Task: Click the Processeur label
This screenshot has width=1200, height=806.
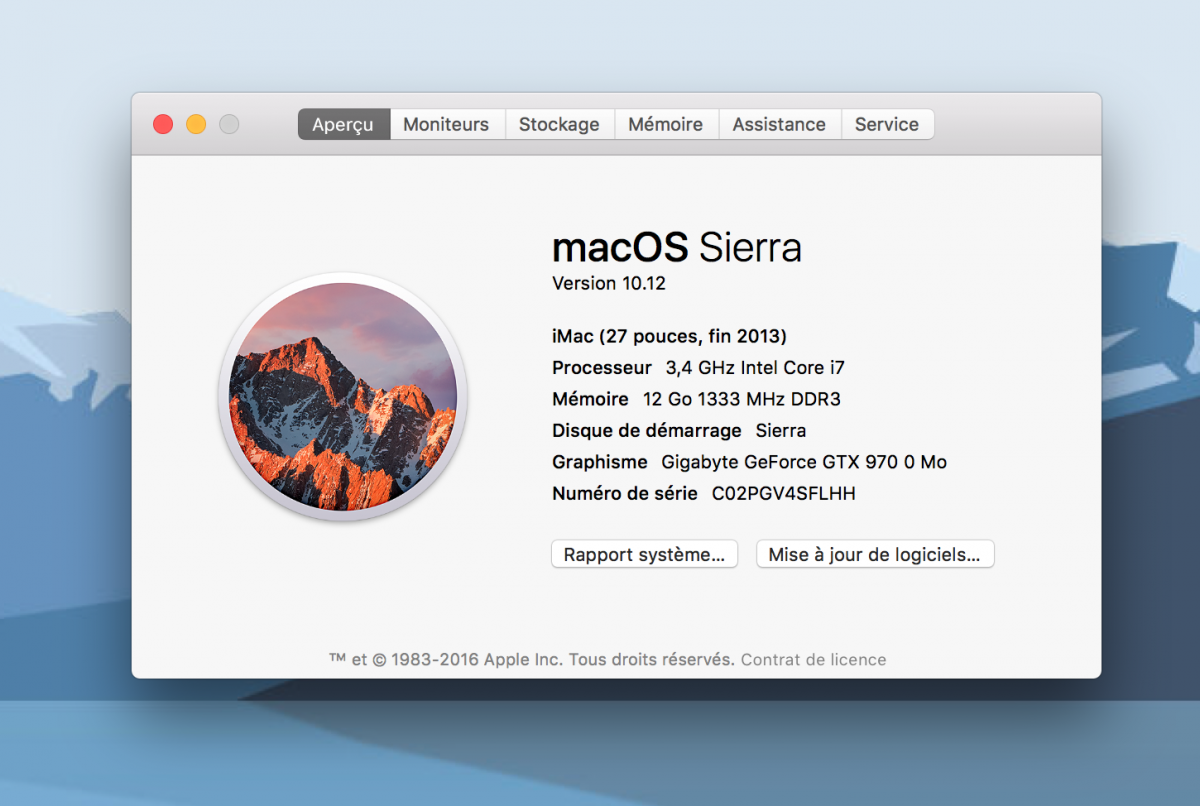Action: [x=602, y=368]
